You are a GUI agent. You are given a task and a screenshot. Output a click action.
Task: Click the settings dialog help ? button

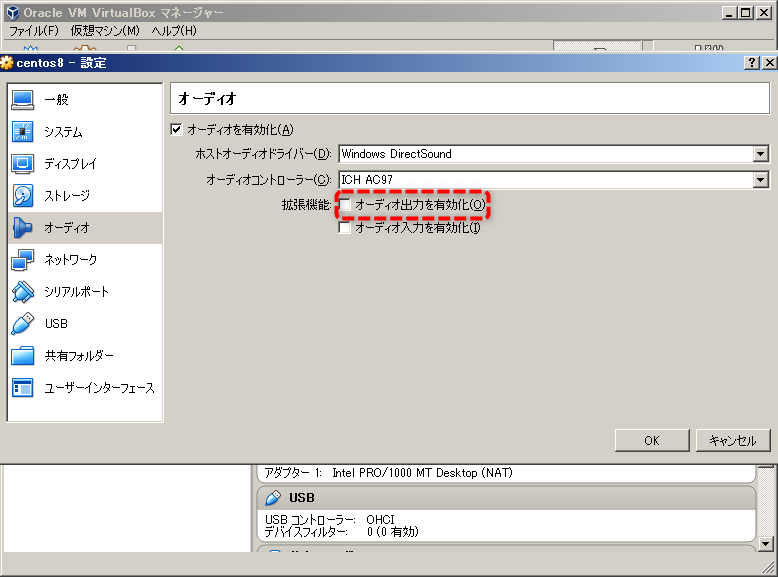click(751, 63)
